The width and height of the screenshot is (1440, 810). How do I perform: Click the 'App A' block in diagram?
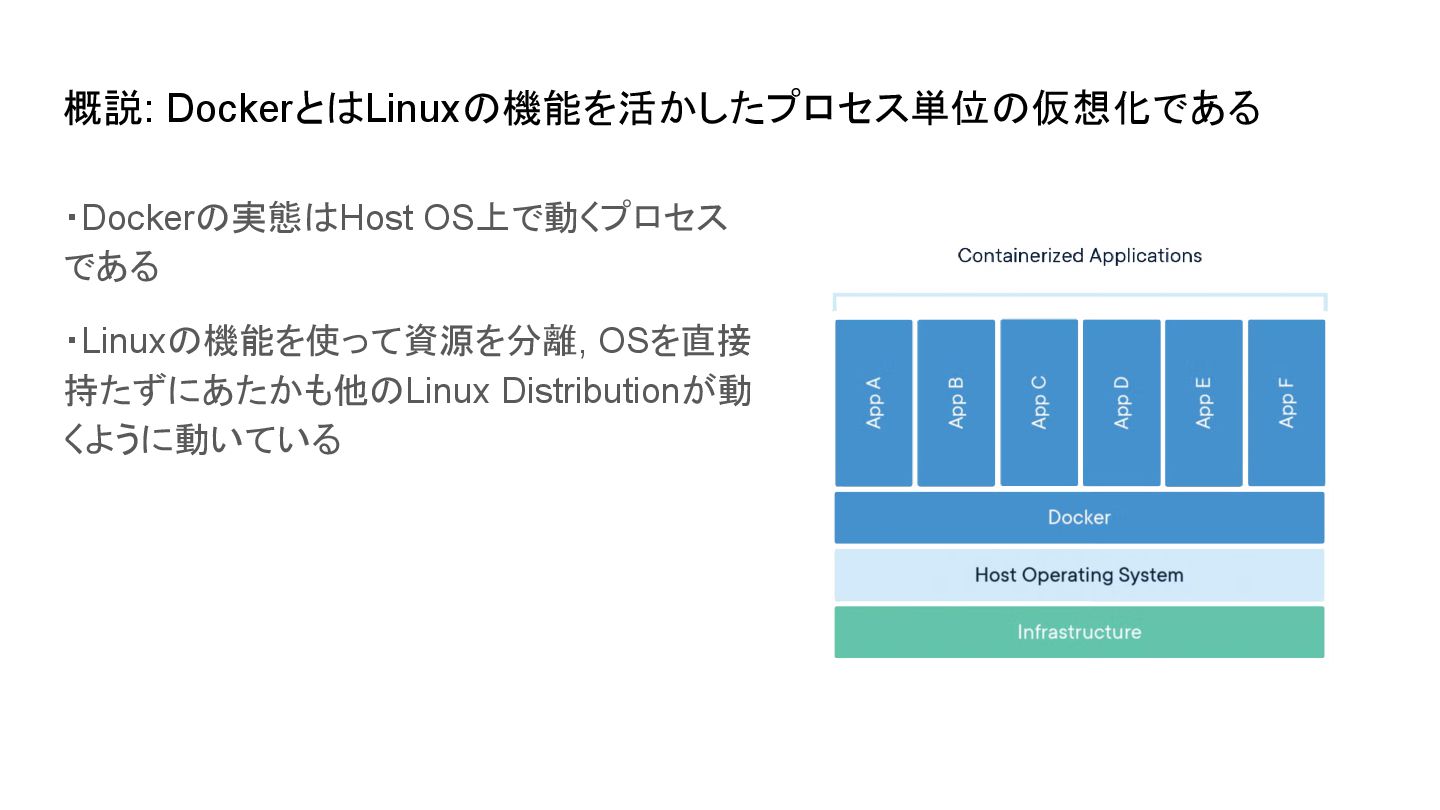pos(874,403)
